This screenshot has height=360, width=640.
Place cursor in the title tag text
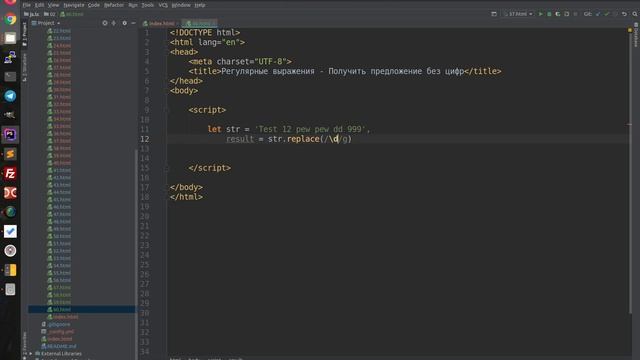pyautogui.click(x=342, y=71)
